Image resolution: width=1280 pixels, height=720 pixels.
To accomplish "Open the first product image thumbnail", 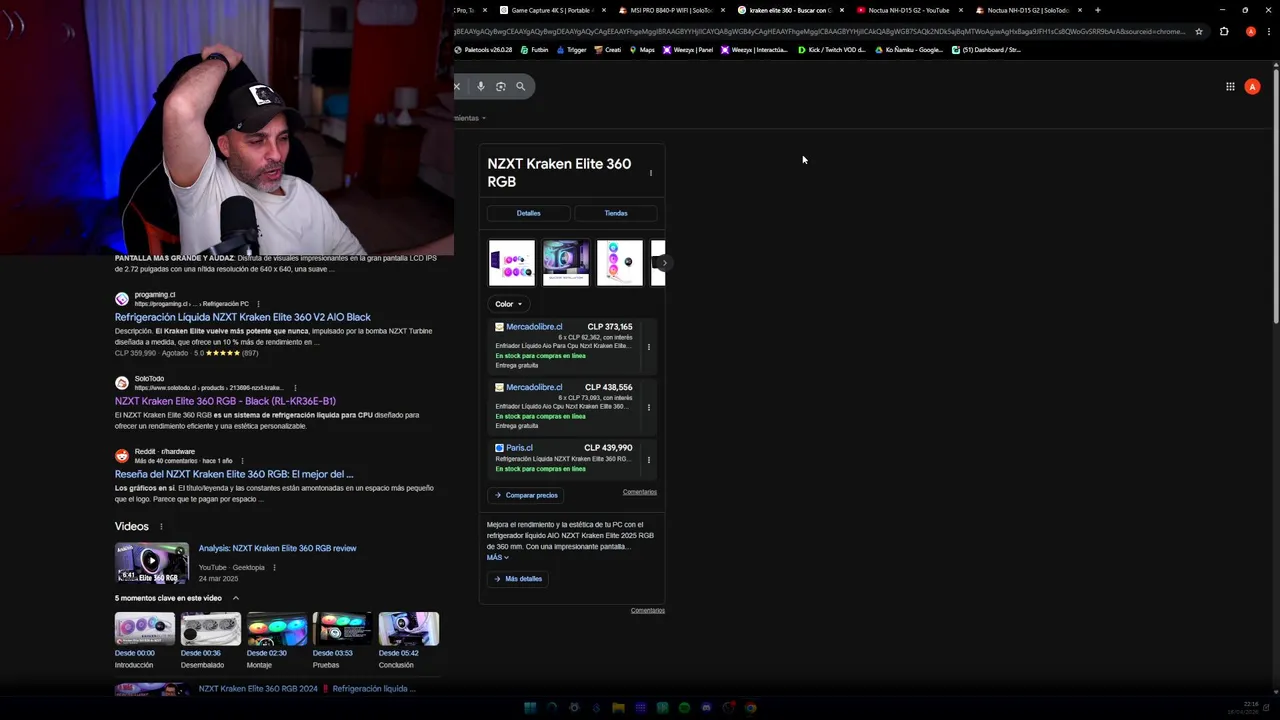I will pyautogui.click(x=512, y=263).
